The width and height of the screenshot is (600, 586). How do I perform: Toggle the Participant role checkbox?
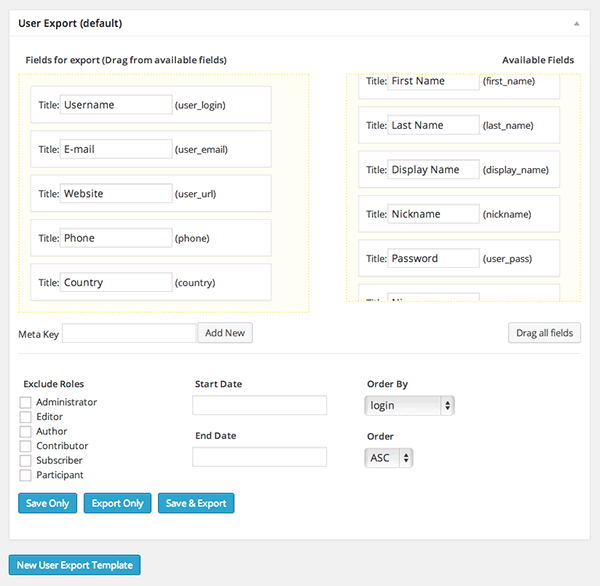(26, 475)
